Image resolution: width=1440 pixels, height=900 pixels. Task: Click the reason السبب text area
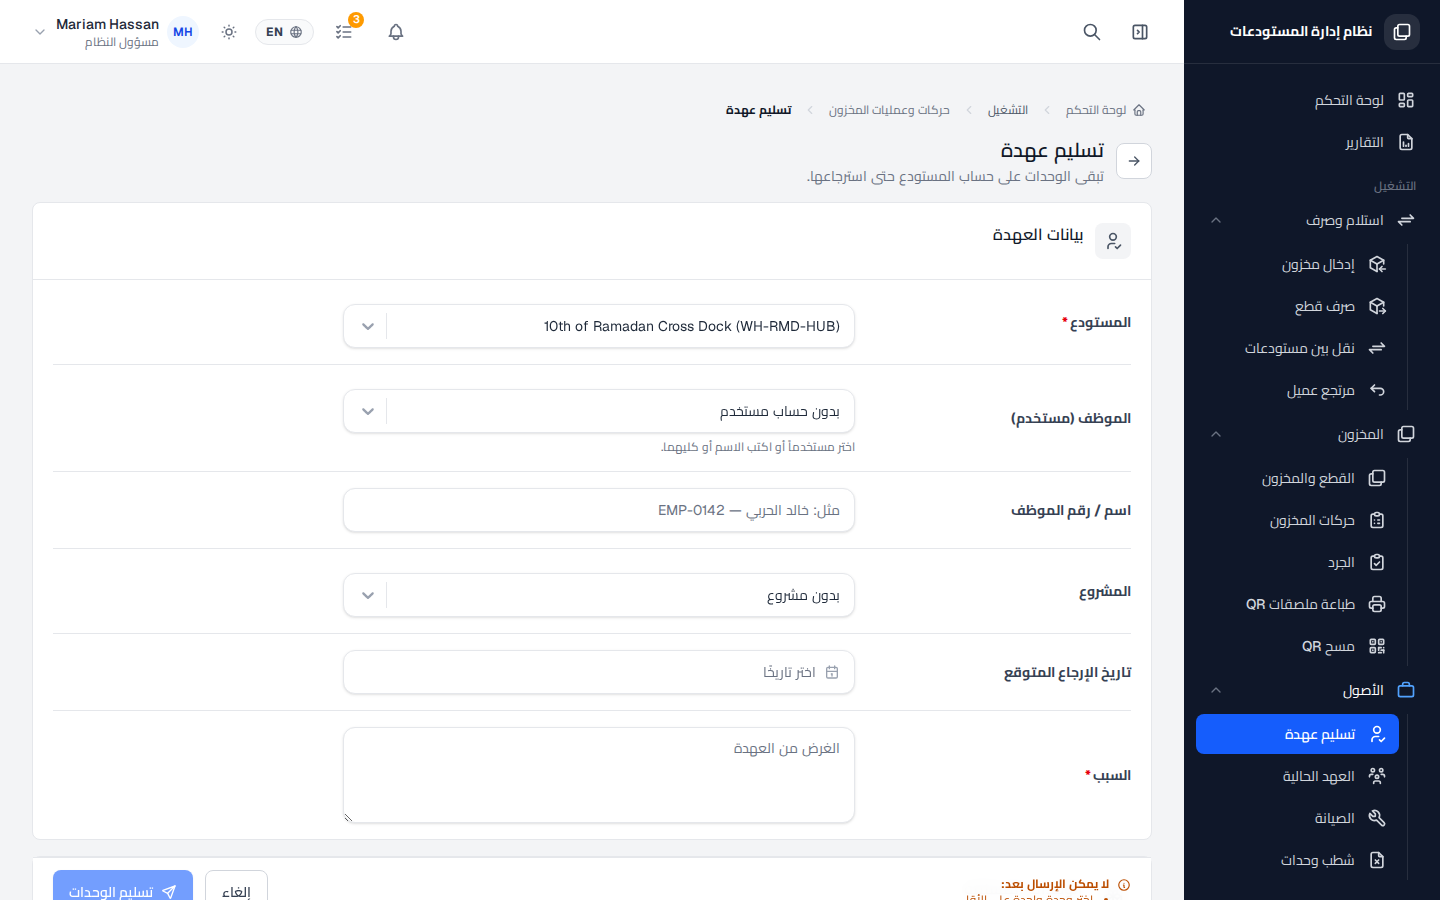(x=599, y=775)
